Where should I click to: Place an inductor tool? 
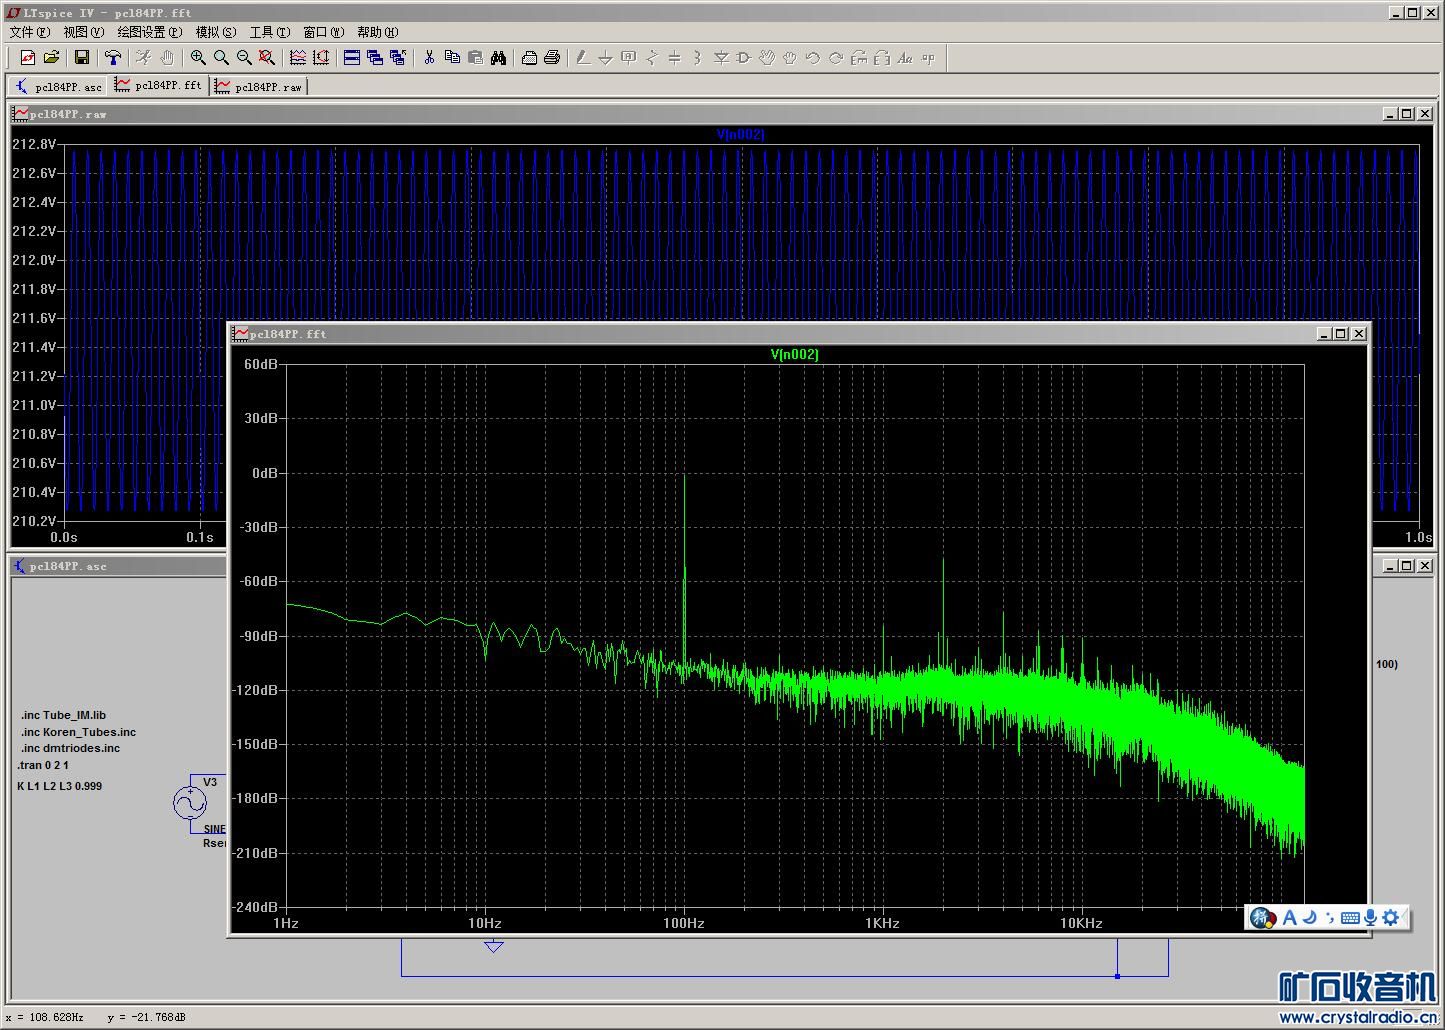[698, 58]
